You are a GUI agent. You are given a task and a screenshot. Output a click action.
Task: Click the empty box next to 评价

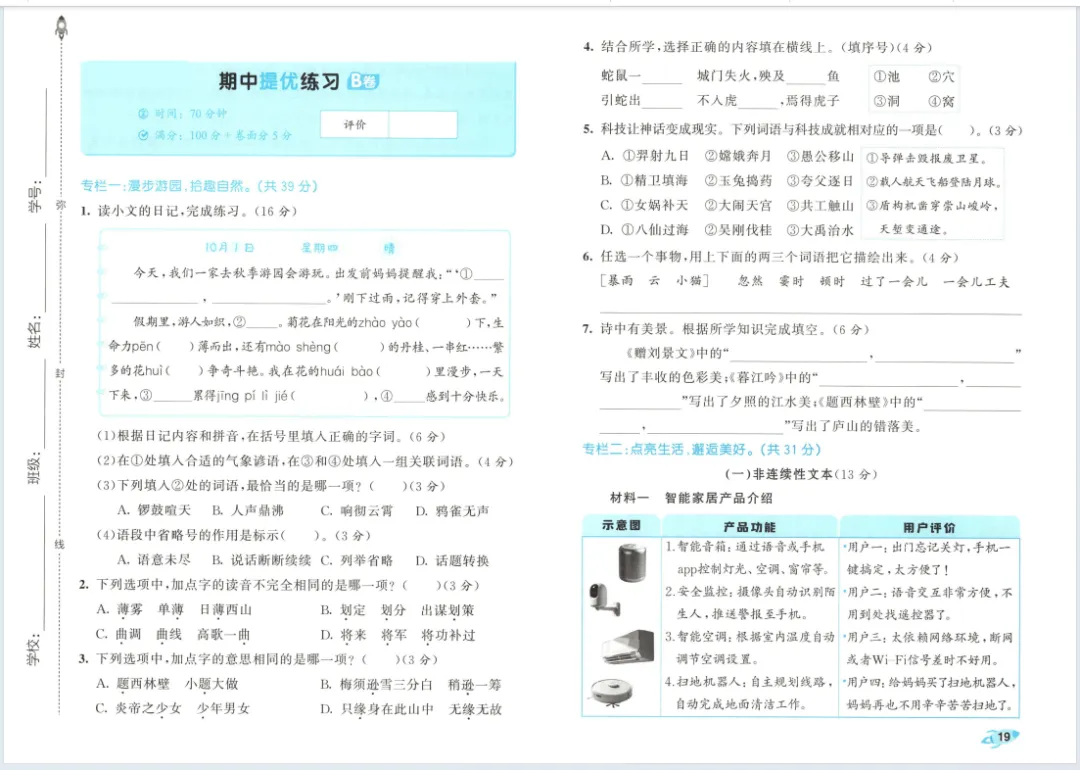(x=423, y=125)
